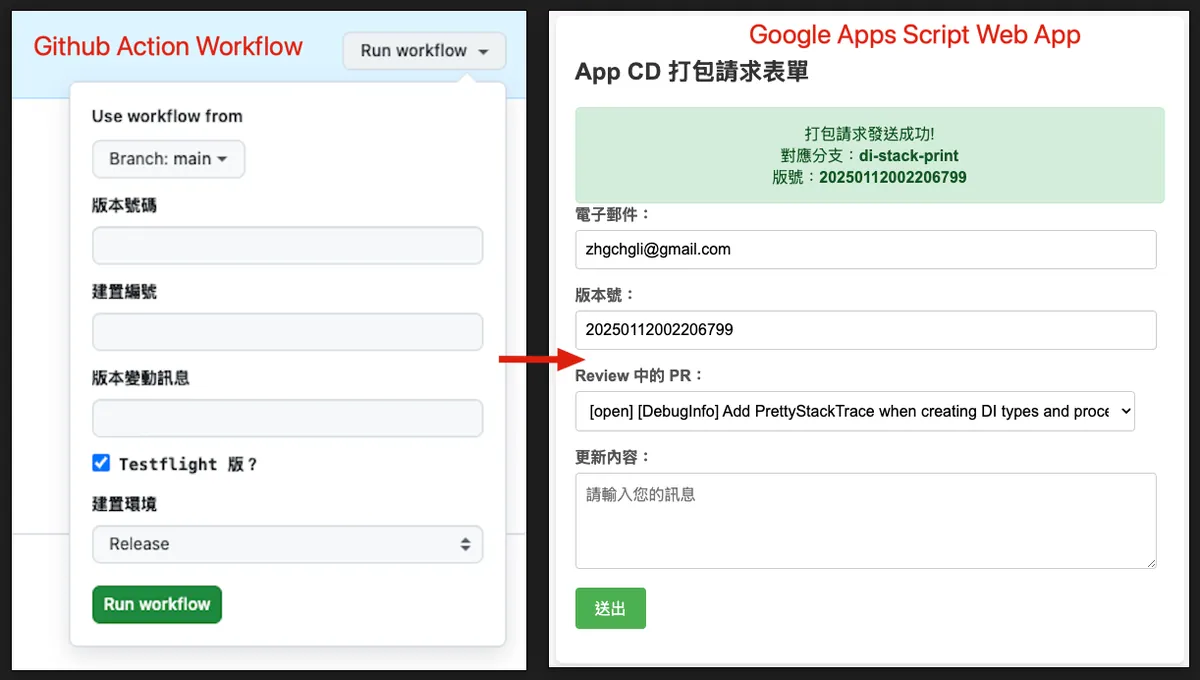Toggle the Testflight build option off
The image size is (1200, 680).
click(x=99, y=462)
